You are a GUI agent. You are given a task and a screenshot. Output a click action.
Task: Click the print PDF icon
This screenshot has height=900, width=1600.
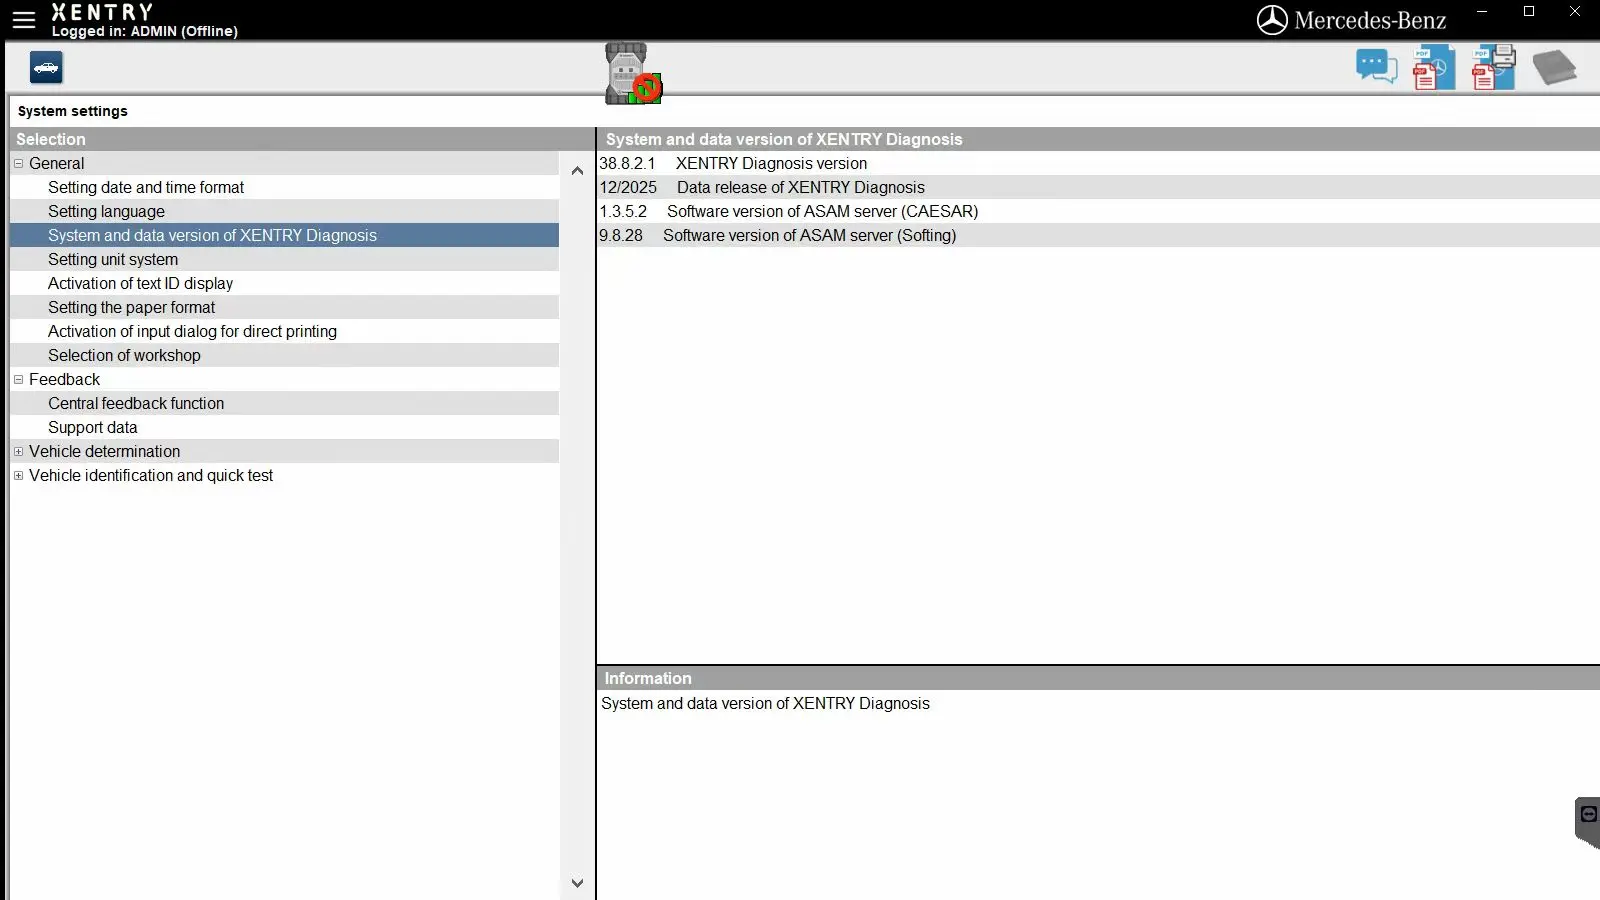click(x=1493, y=68)
